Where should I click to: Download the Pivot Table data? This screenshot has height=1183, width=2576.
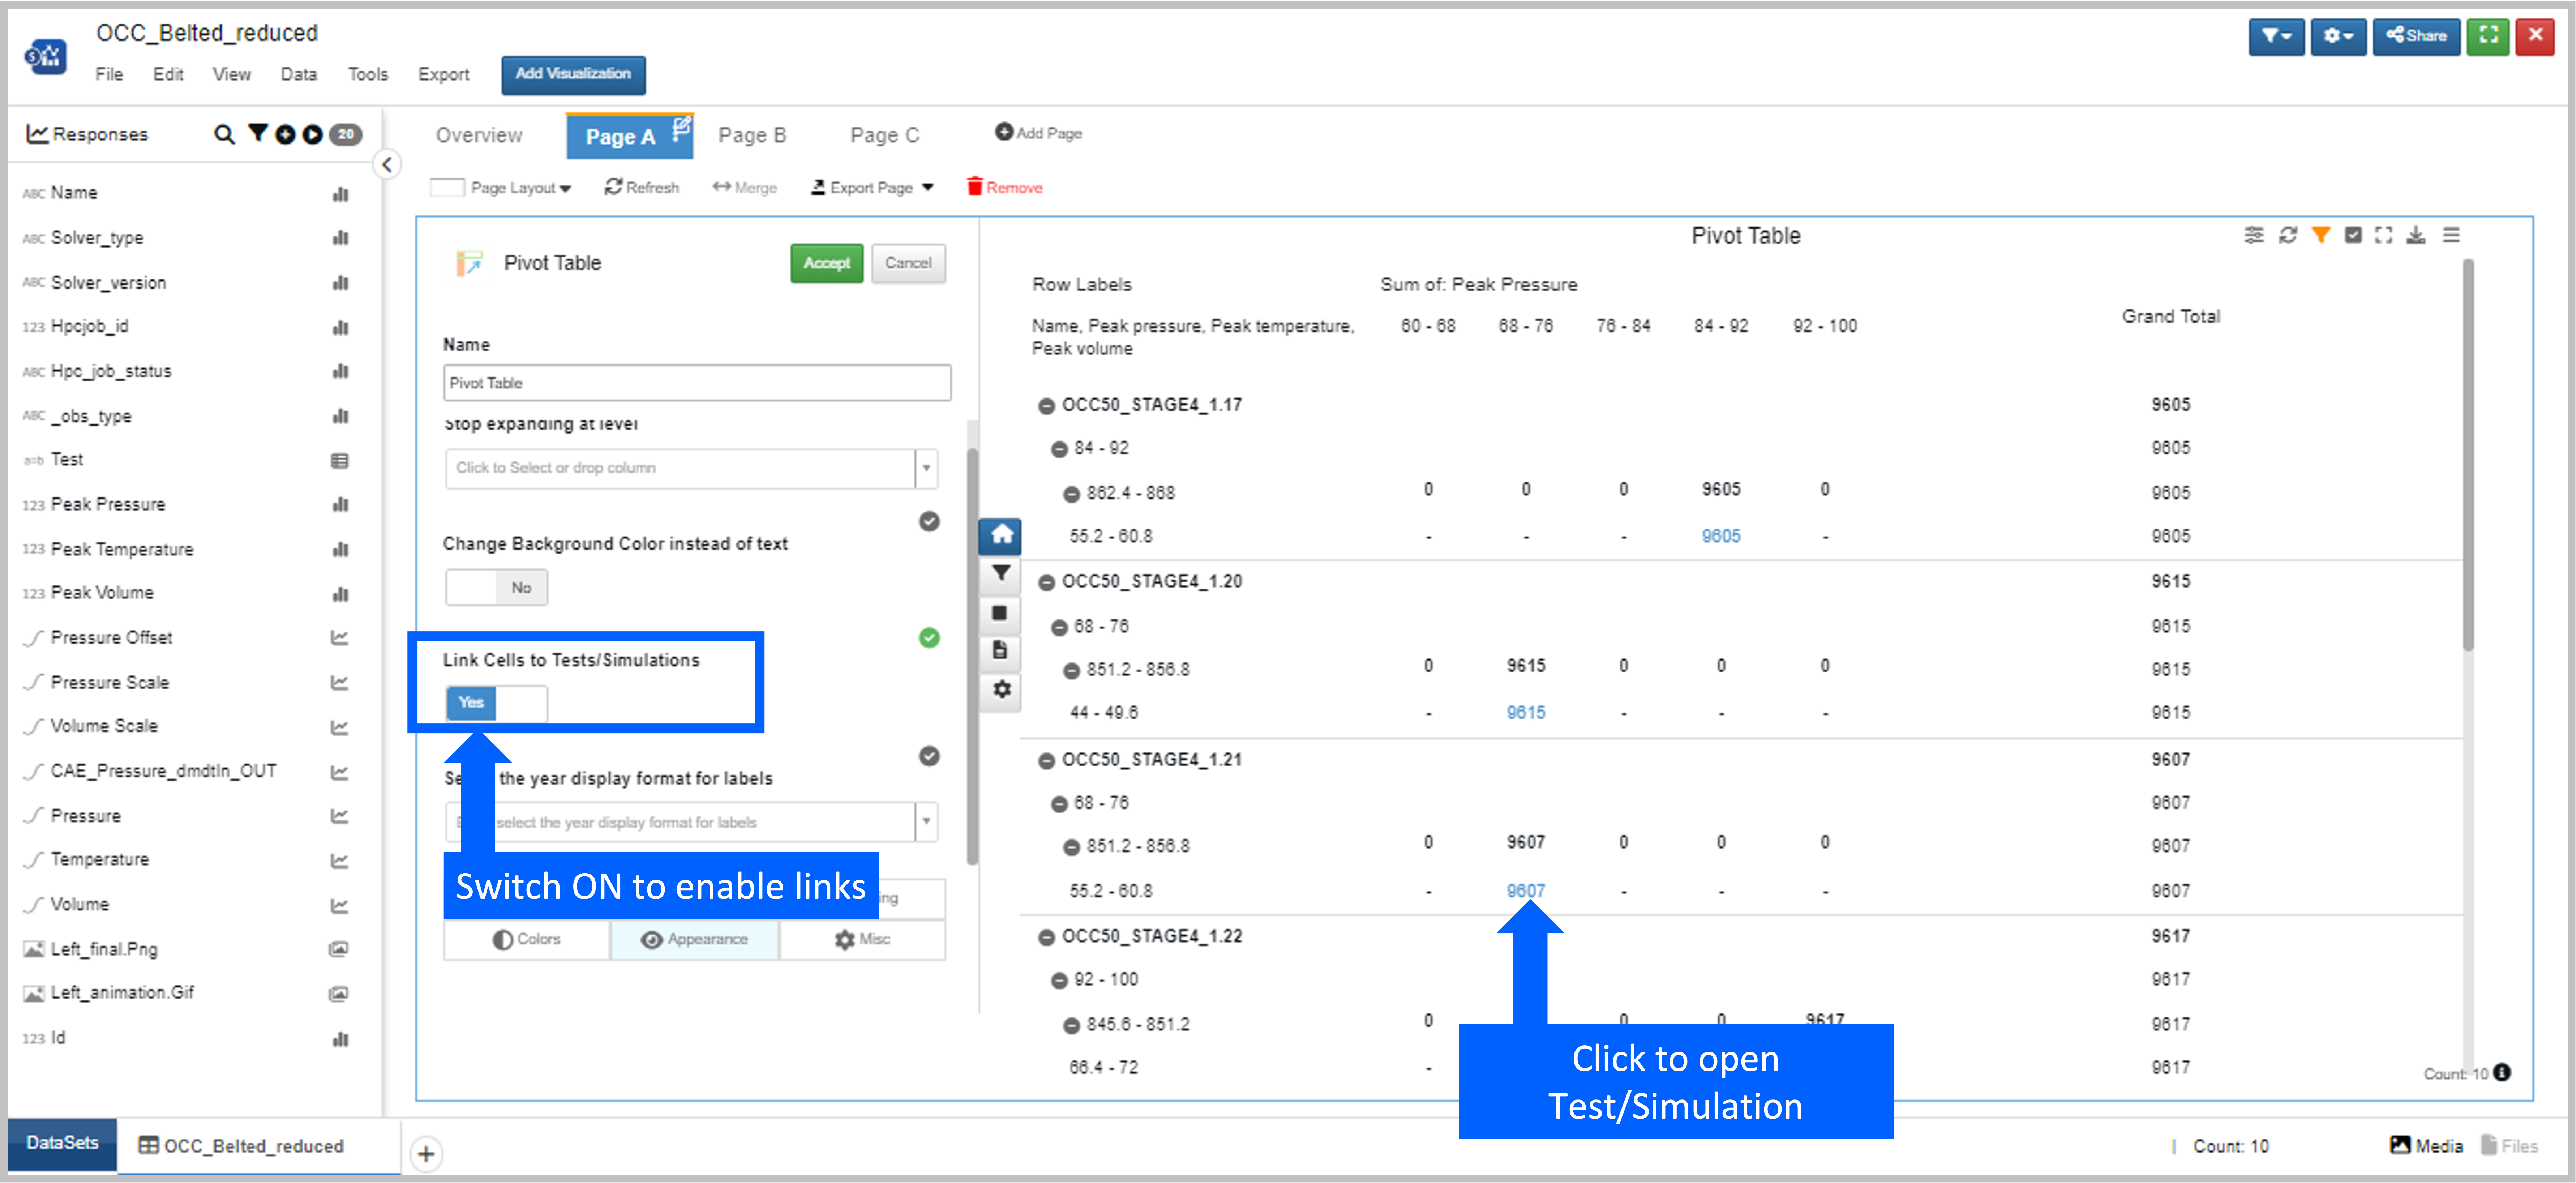(2416, 235)
